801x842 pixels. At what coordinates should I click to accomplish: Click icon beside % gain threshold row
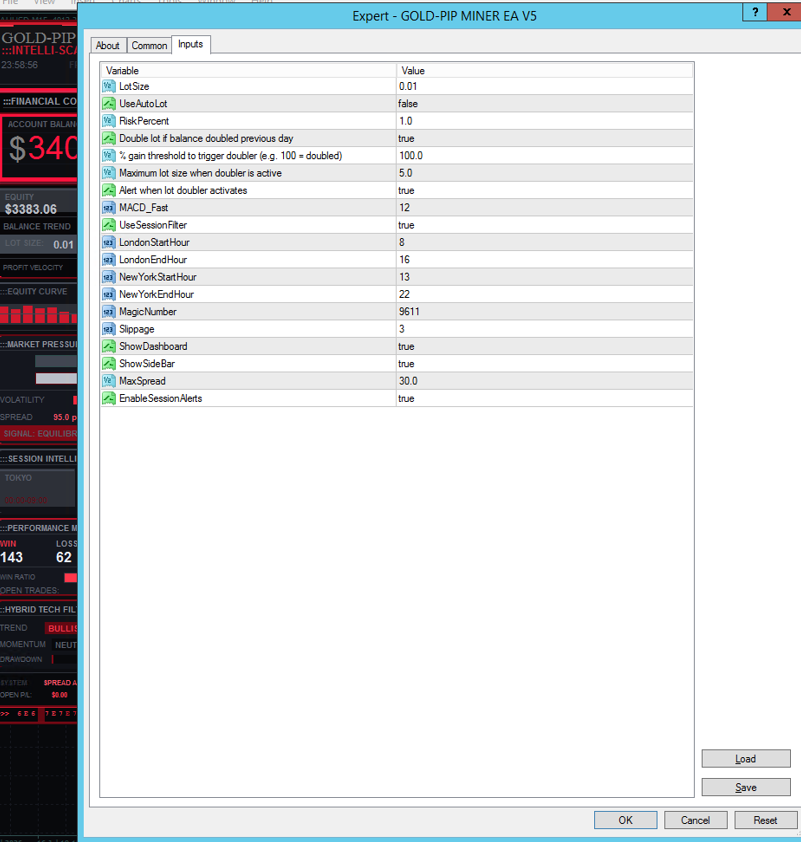point(109,156)
